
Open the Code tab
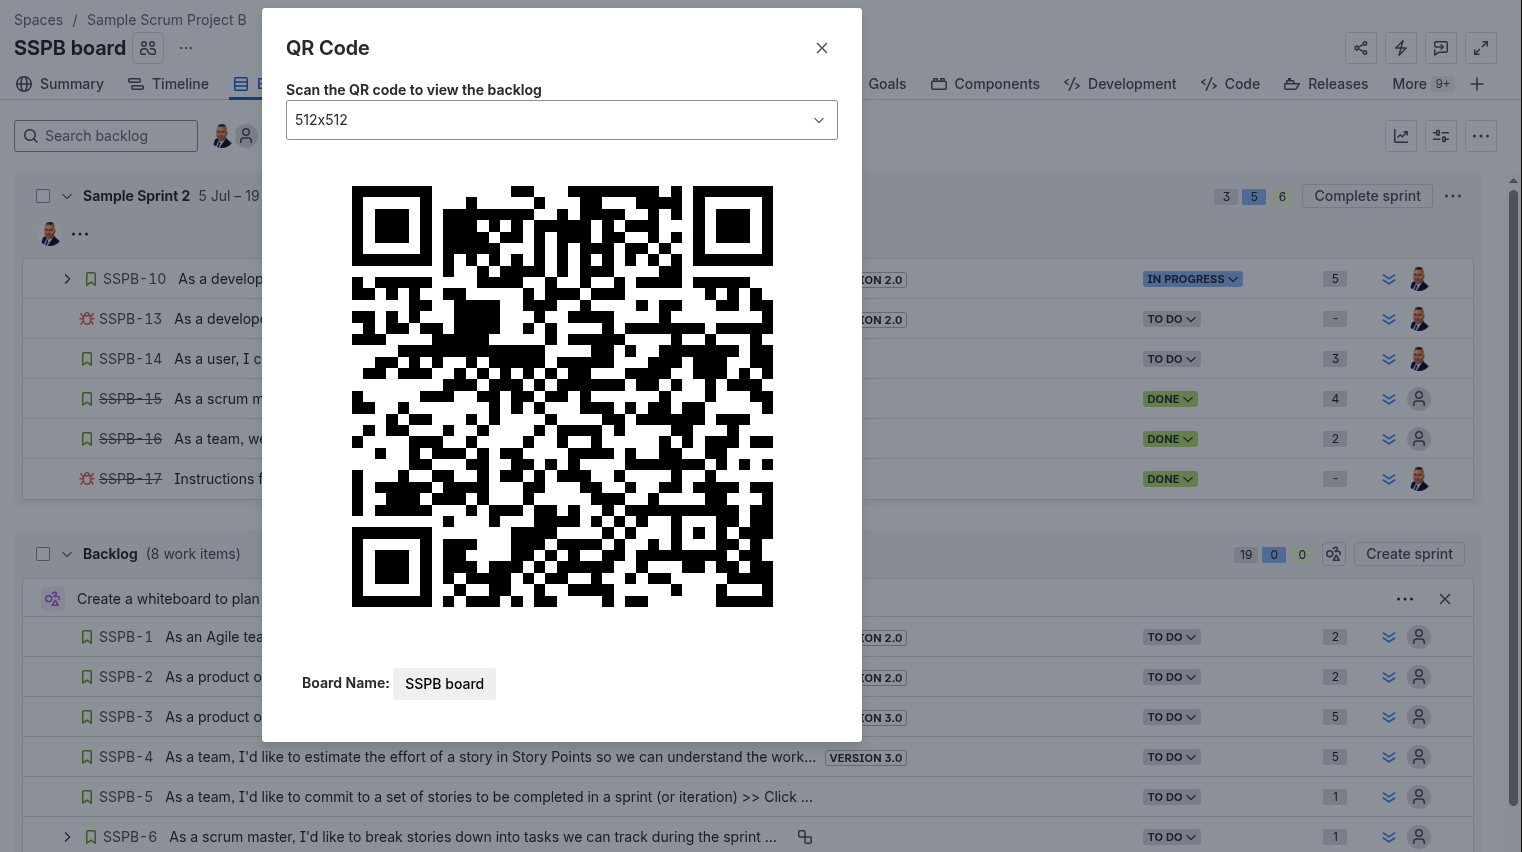click(1230, 84)
